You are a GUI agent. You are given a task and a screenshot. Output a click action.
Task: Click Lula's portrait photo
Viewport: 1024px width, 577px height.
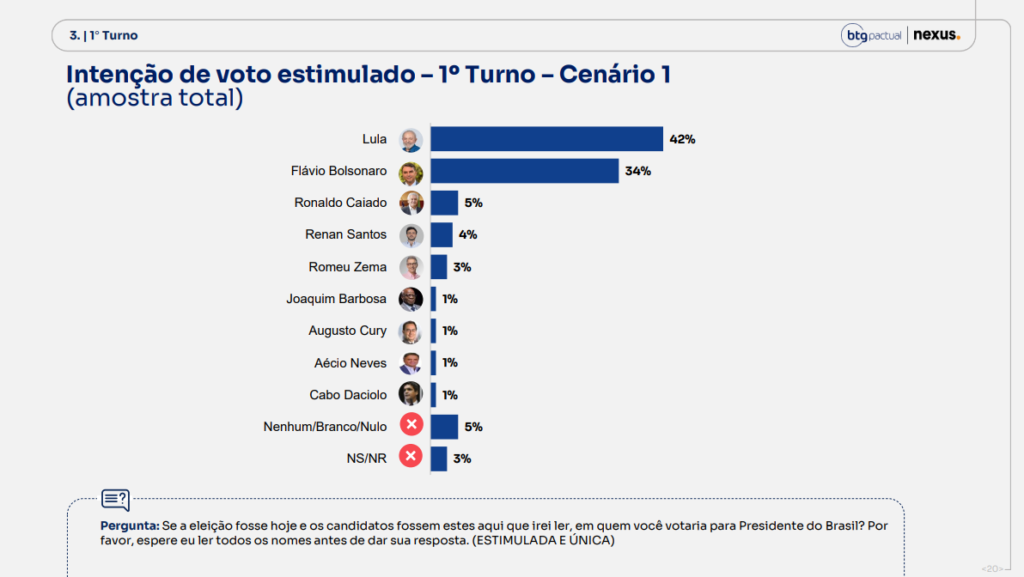click(411, 140)
